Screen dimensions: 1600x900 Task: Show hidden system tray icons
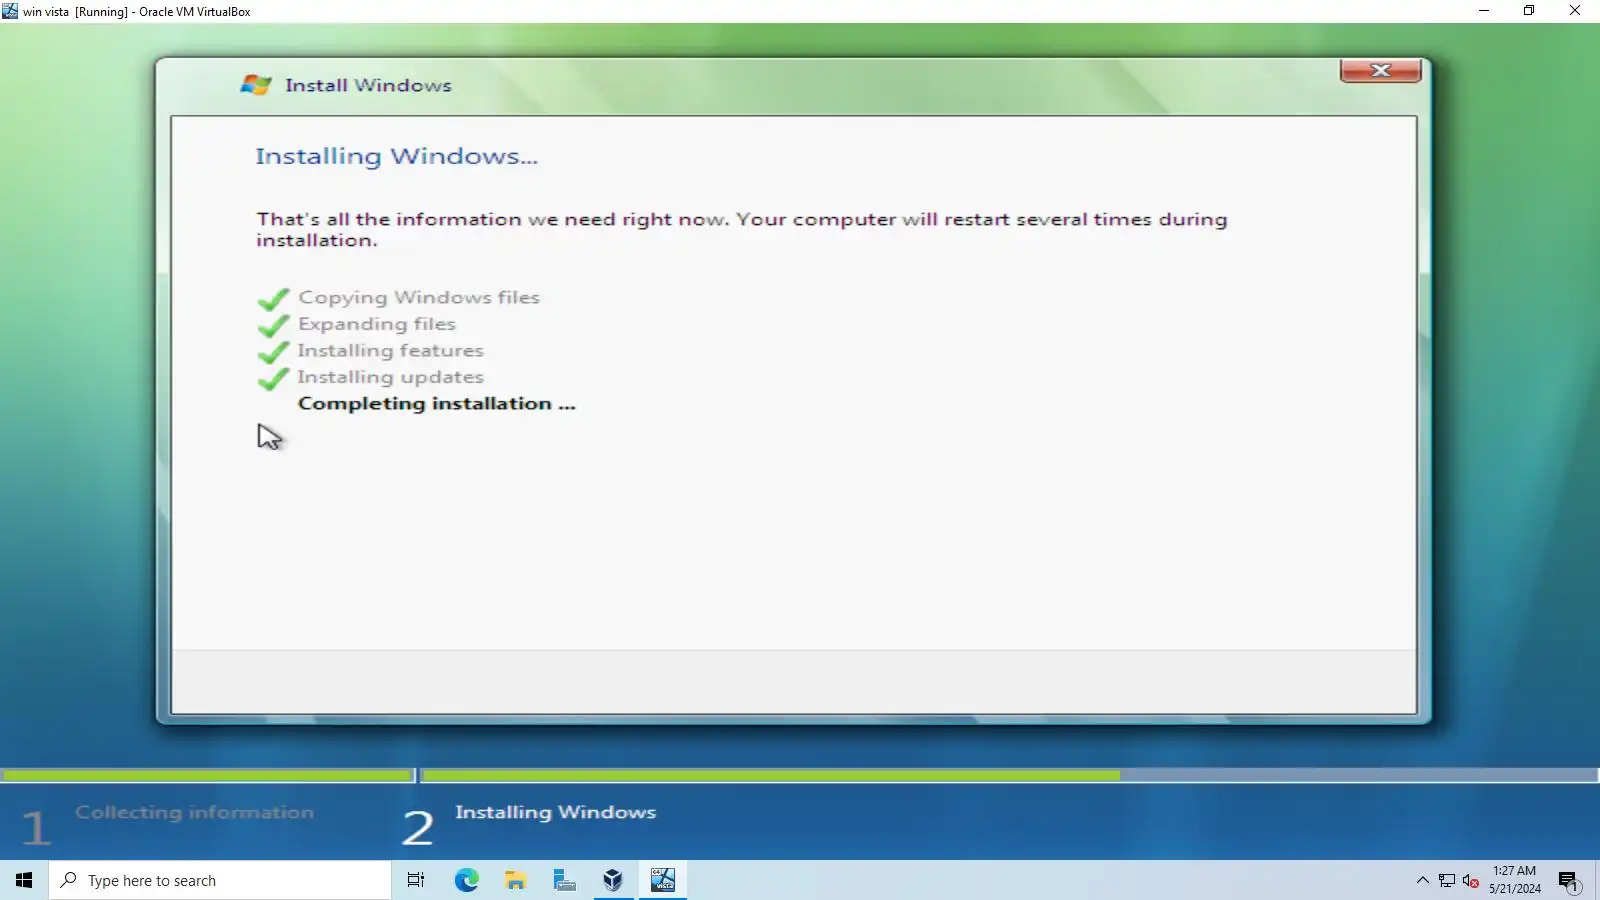pos(1422,881)
